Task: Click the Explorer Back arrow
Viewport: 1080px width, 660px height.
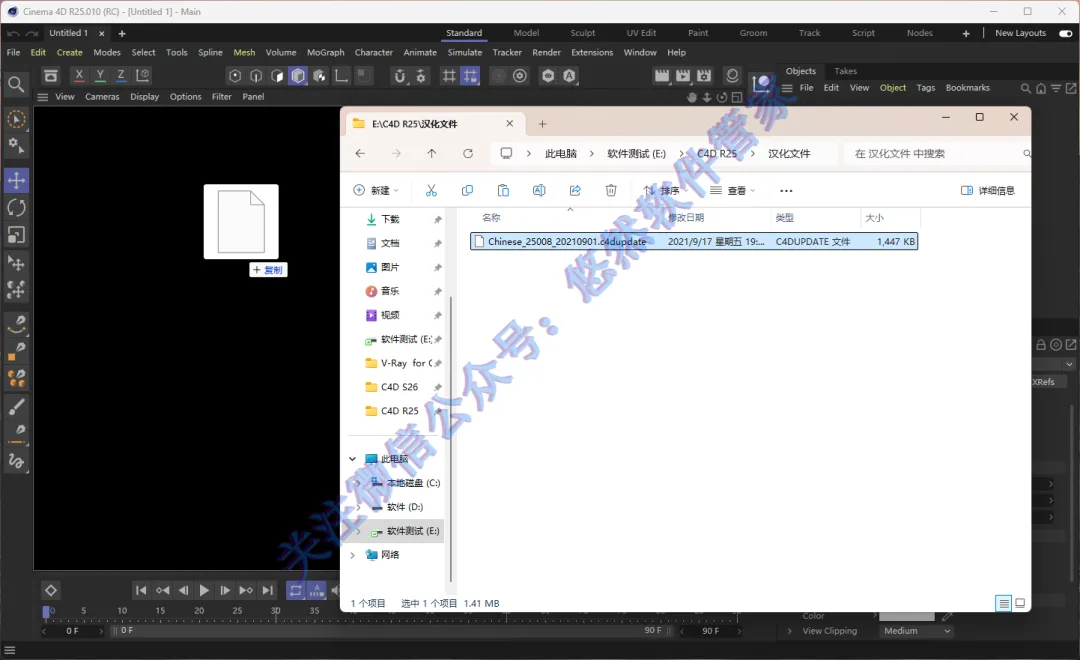Action: coord(360,153)
